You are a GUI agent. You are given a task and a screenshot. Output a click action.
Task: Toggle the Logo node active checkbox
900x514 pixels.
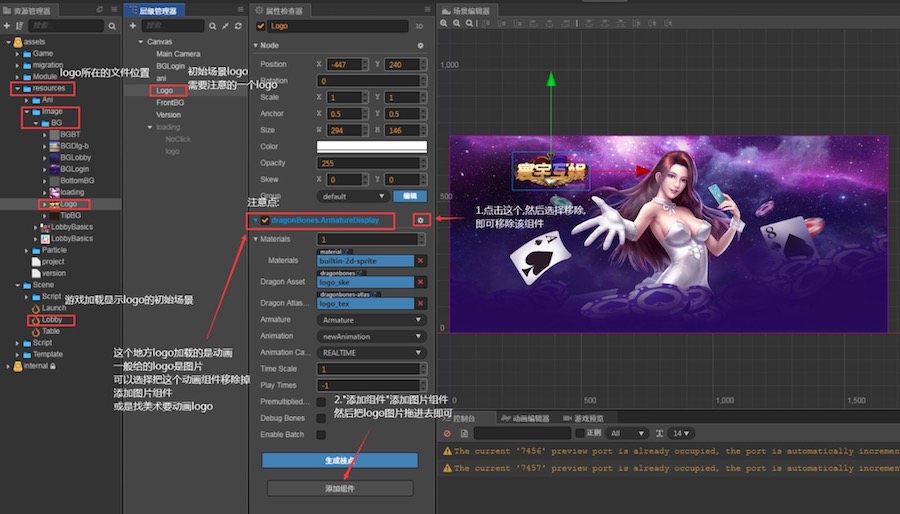[x=261, y=26]
